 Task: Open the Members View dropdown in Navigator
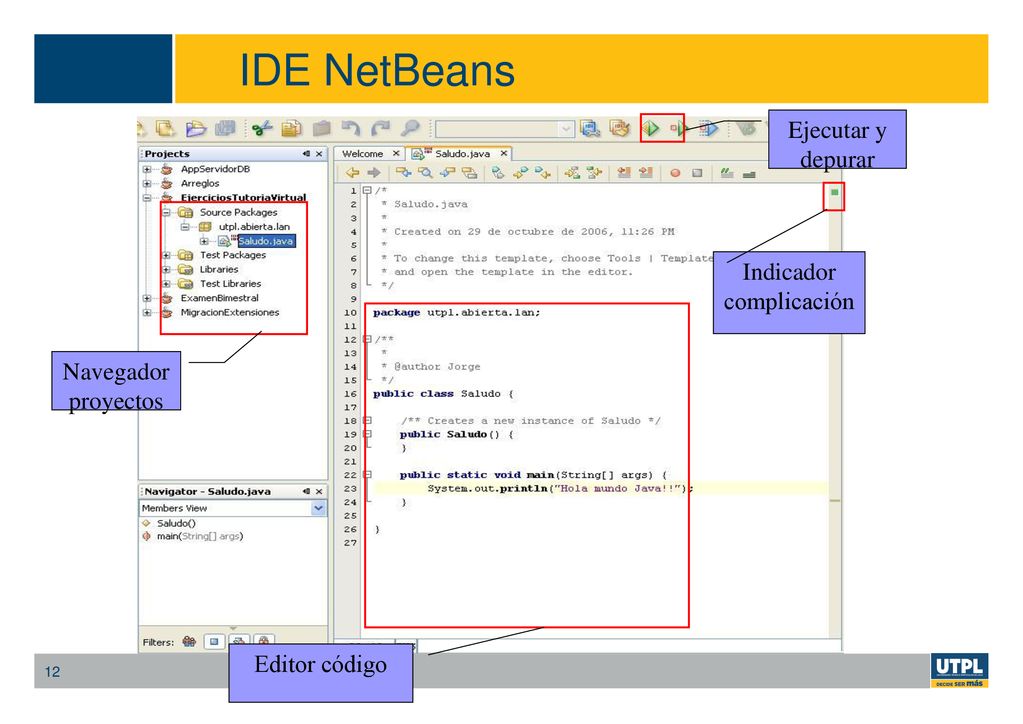318,508
